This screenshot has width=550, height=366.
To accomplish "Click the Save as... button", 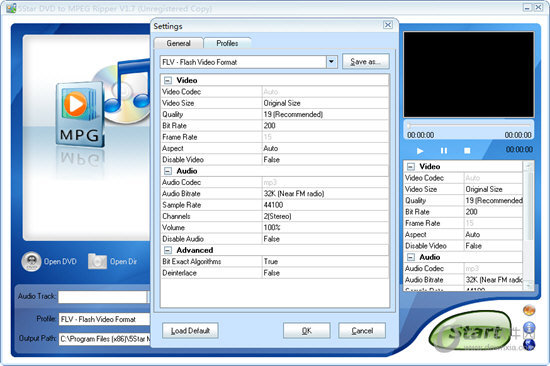I will coord(365,62).
